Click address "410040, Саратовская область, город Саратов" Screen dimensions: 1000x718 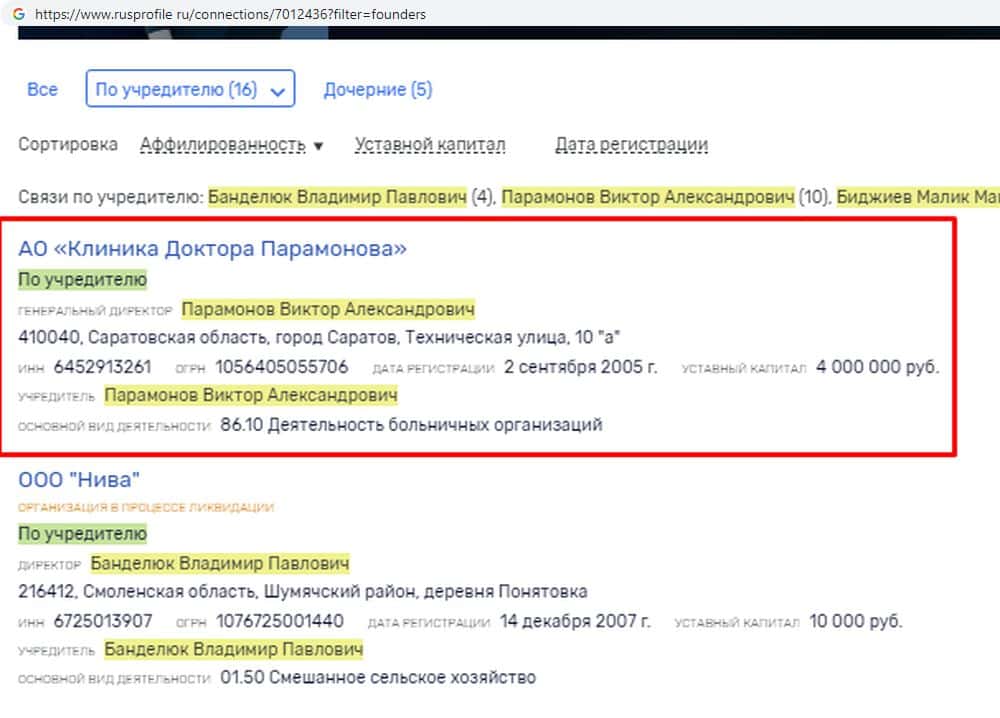click(x=209, y=337)
